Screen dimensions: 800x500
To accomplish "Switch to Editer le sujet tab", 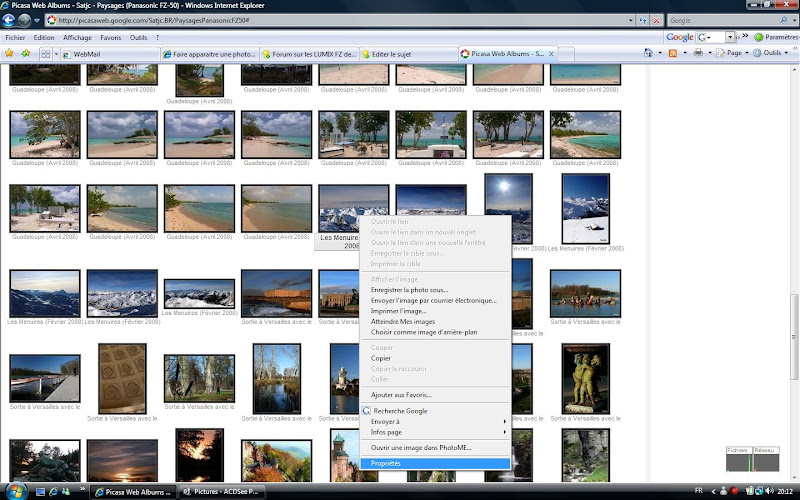I will [408, 54].
